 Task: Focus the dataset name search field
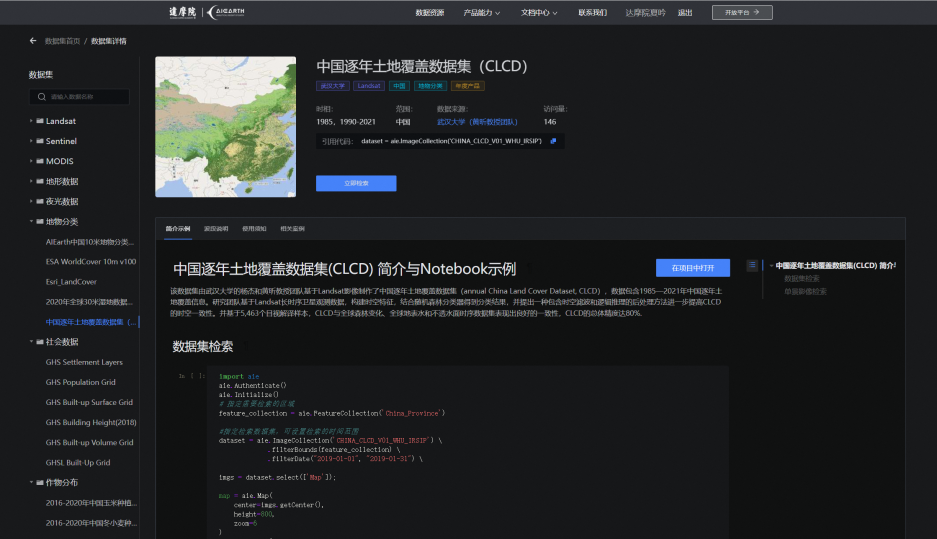pyautogui.click(x=79, y=97)
